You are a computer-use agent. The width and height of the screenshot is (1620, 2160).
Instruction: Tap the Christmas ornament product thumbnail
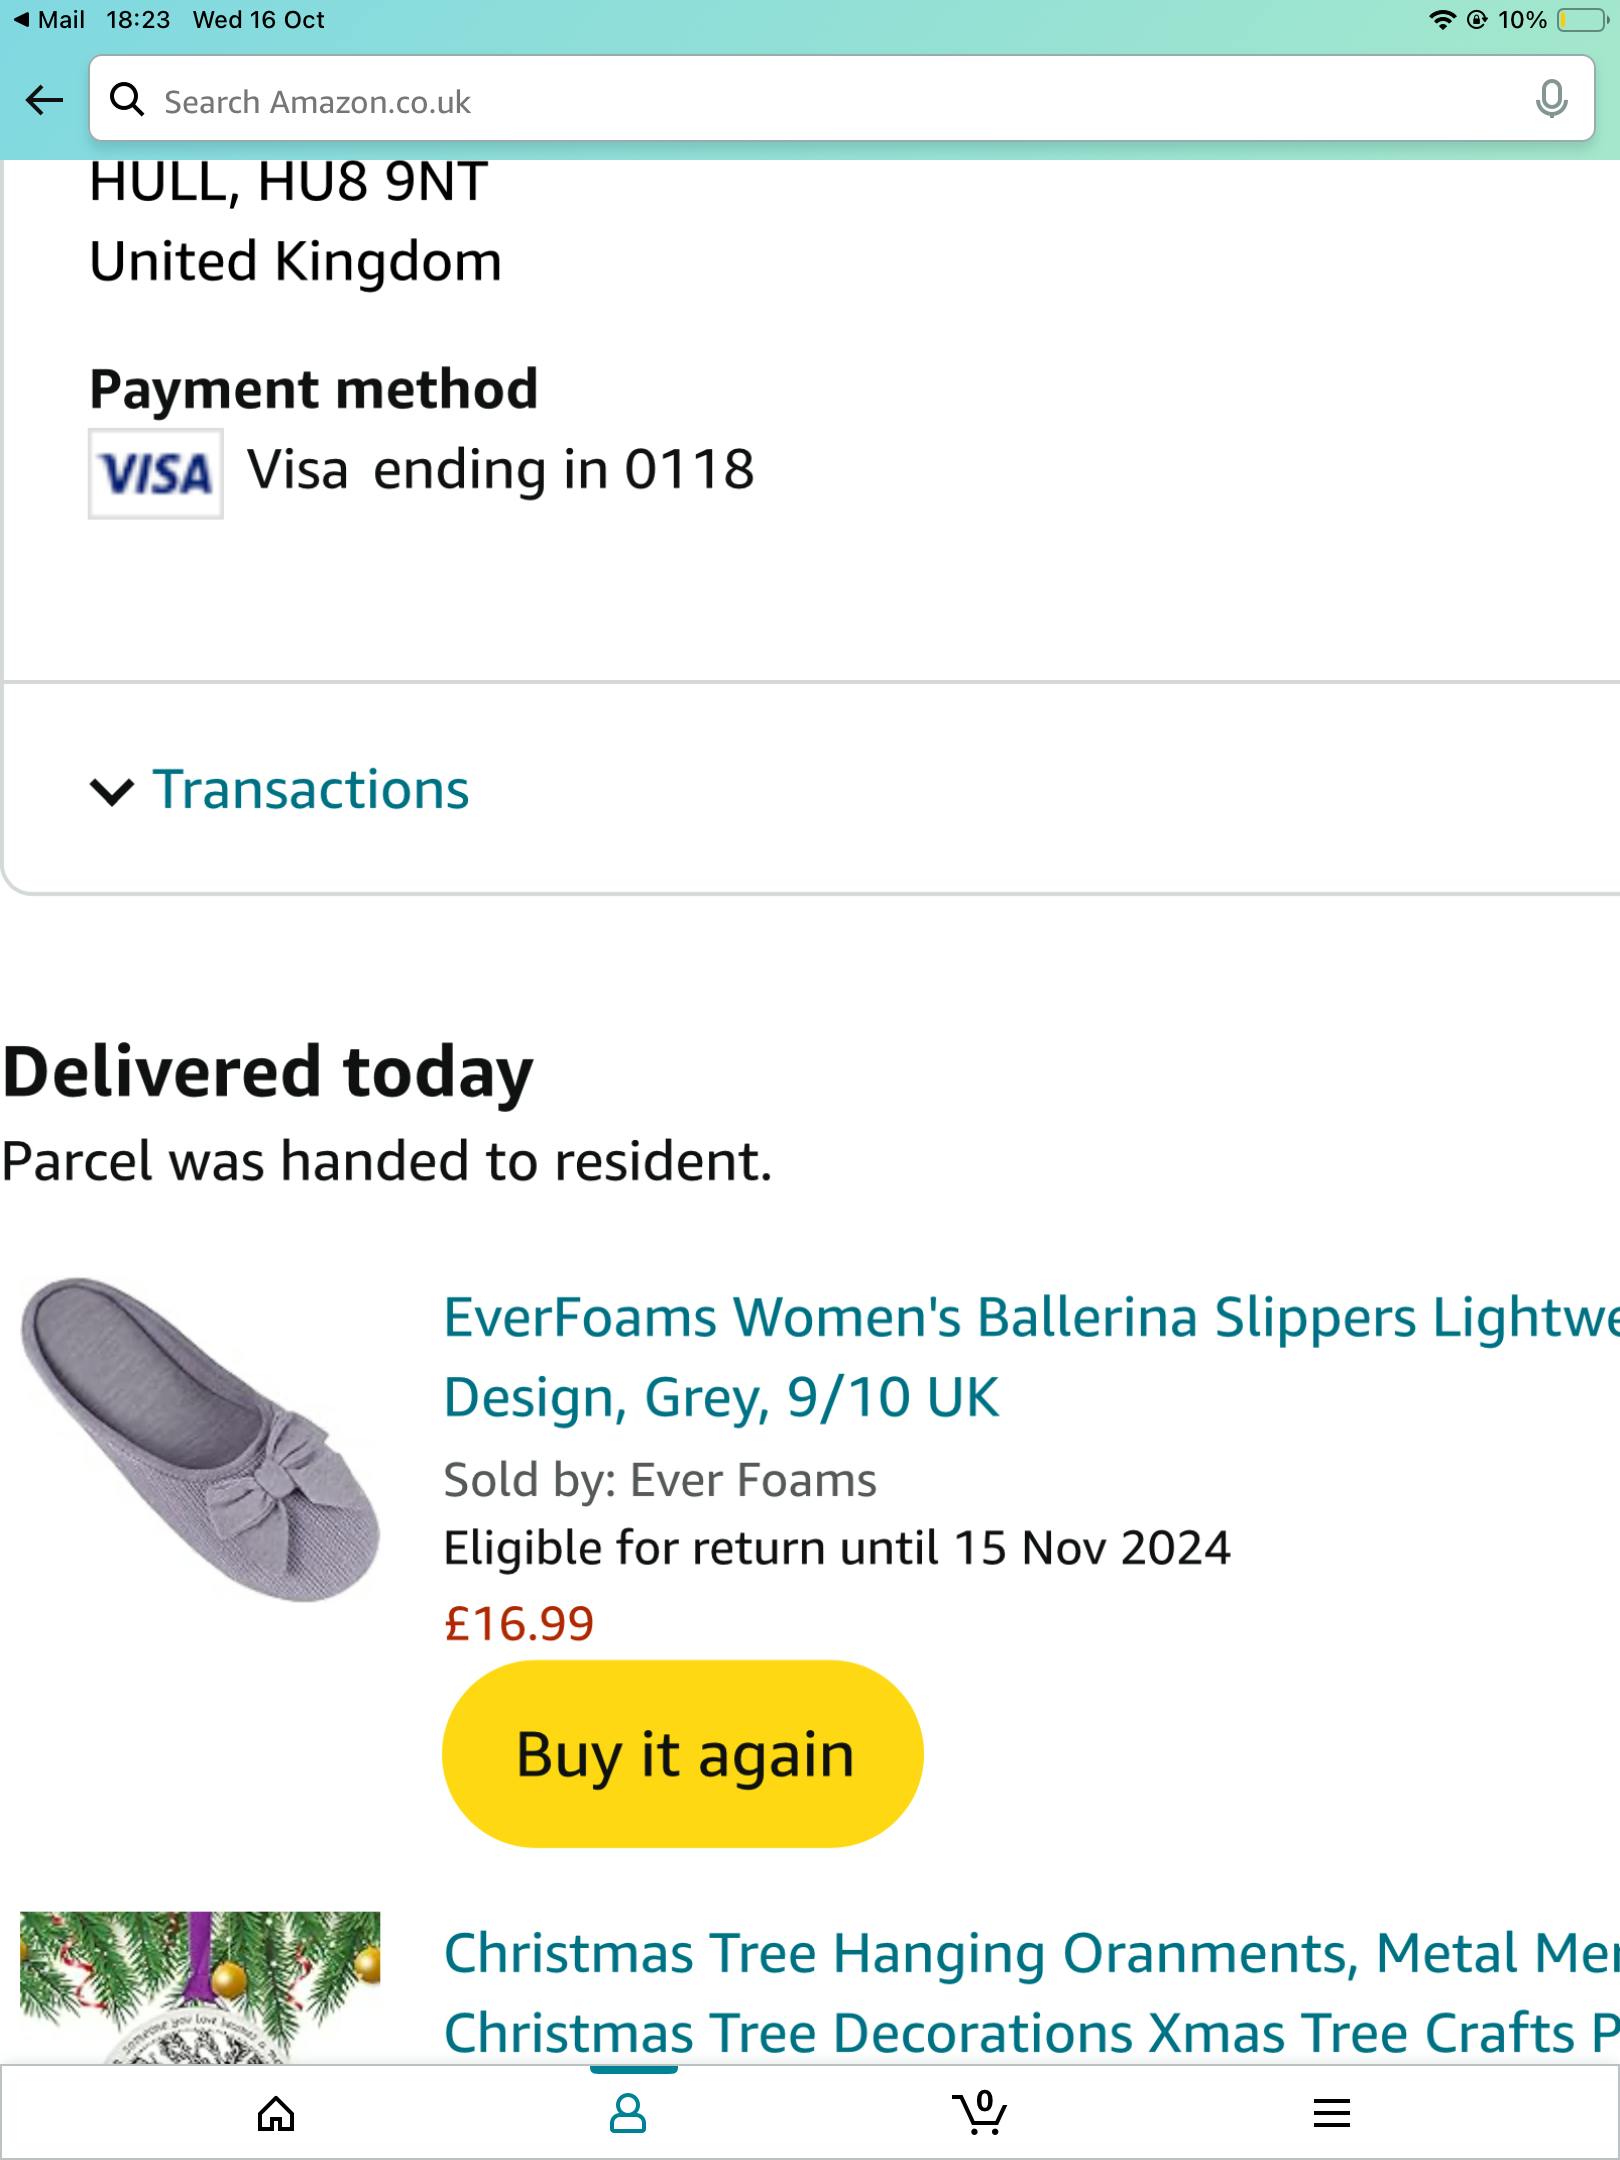coord(200,1986)
